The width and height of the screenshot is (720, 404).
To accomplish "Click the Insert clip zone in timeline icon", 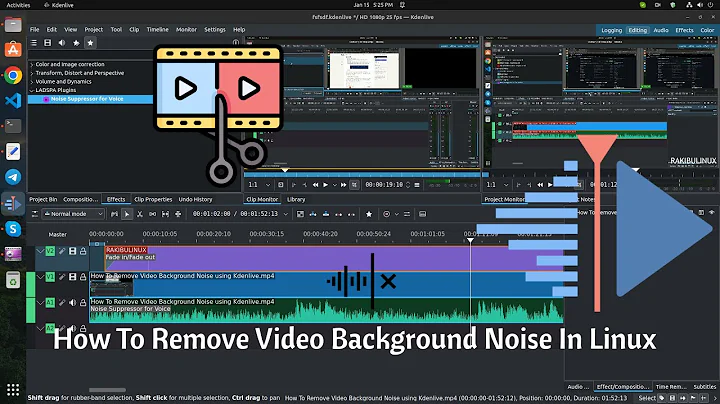I will [313, 214].
